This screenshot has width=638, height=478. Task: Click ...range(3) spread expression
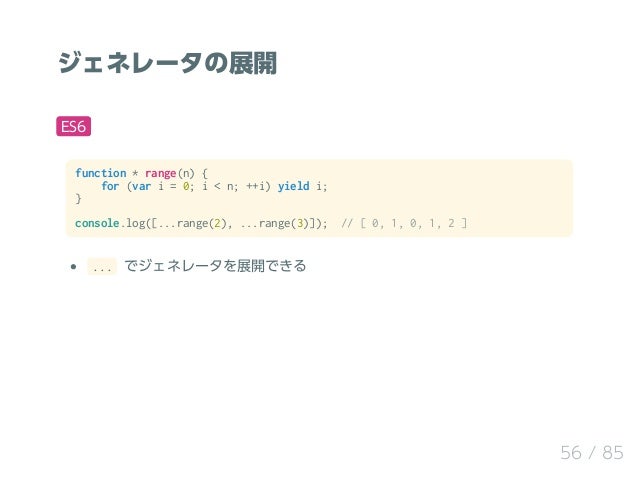[x=275, y=223]
